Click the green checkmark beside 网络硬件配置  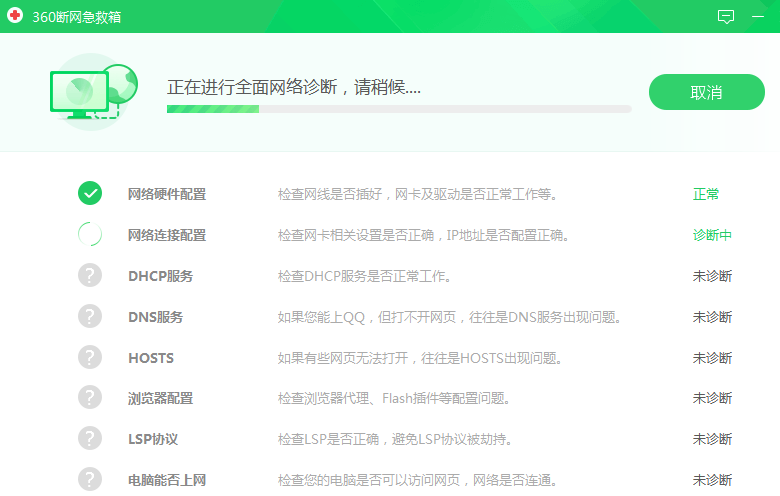tap(90, 194)
